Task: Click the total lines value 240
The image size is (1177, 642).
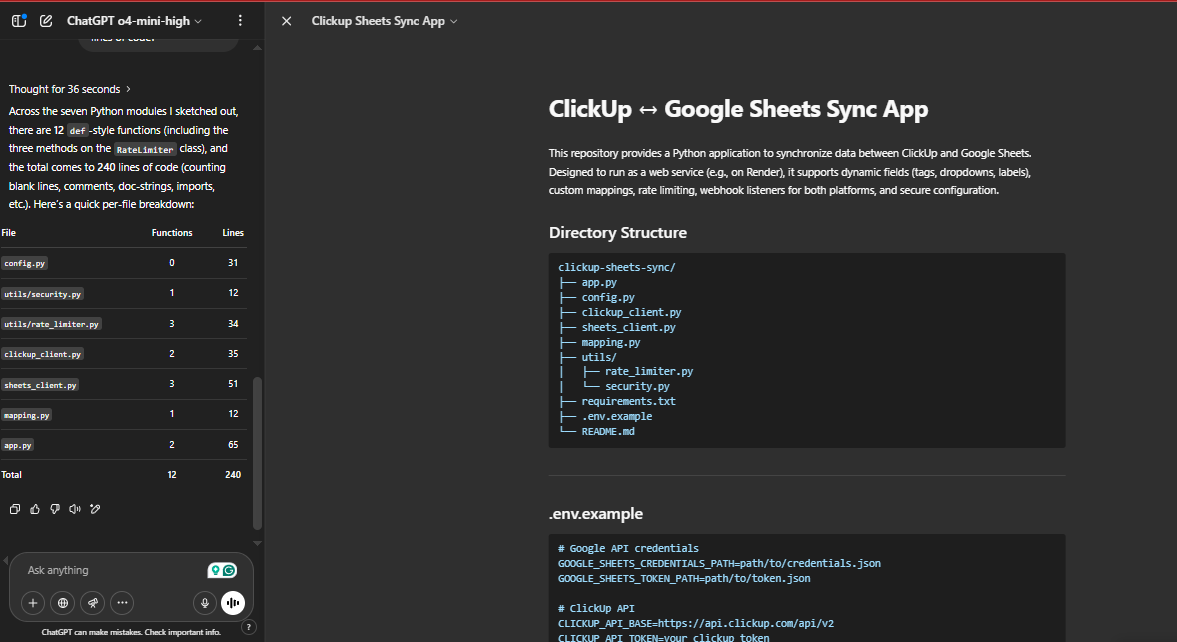Action: [x=233, y=475]
